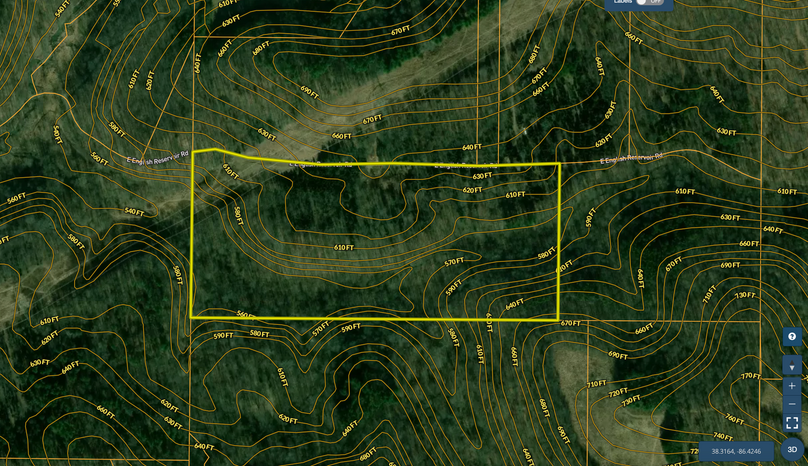Zoom out with the minus button
The width and height of the screenshot is (808, 466).
coord(792,404)
